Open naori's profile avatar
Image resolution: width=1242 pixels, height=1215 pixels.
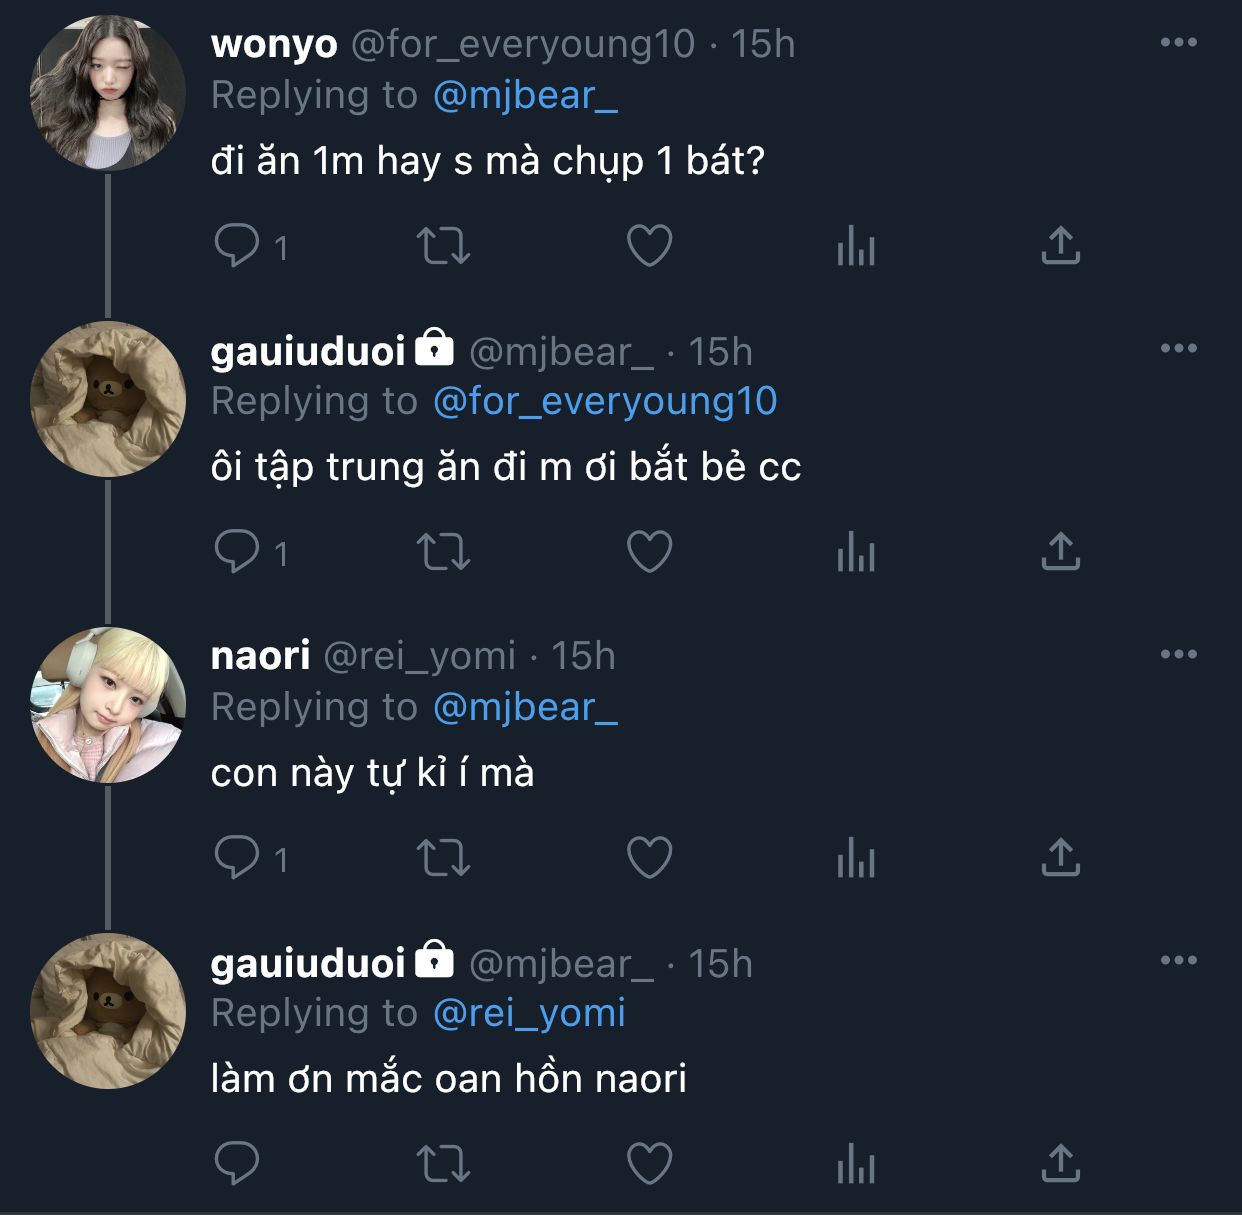(108, 705)
